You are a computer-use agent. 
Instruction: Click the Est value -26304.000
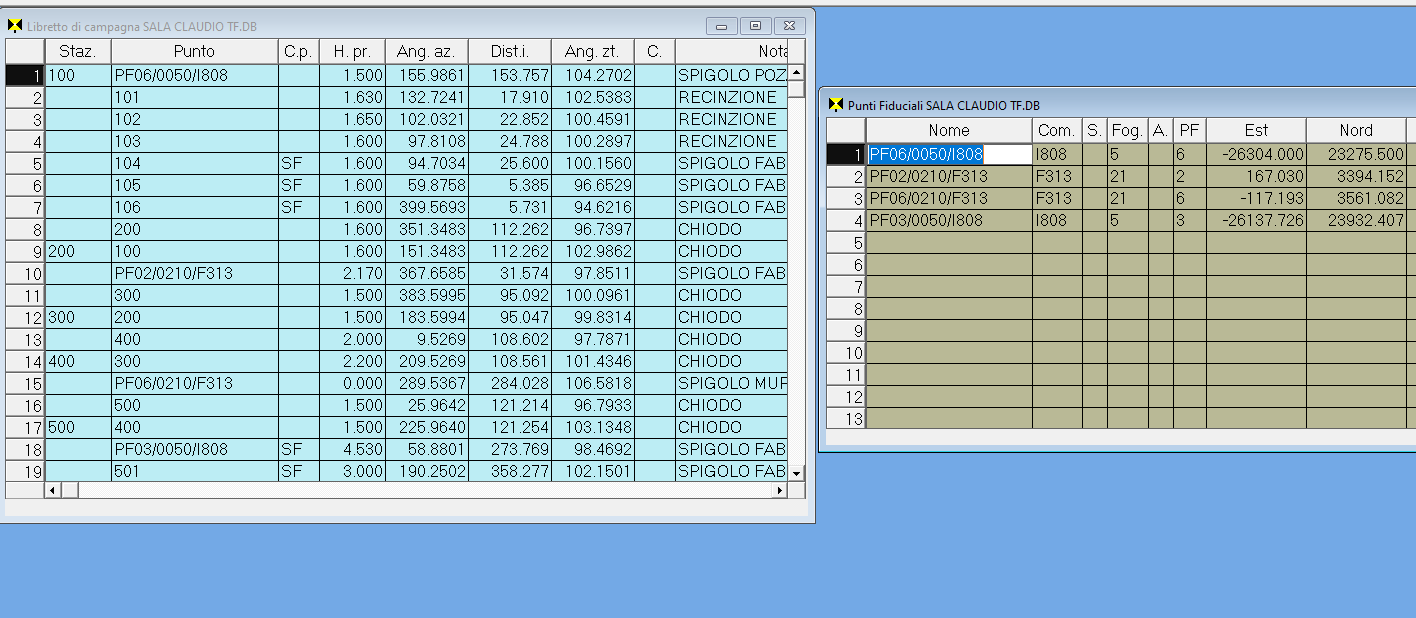pos(1256,154)
